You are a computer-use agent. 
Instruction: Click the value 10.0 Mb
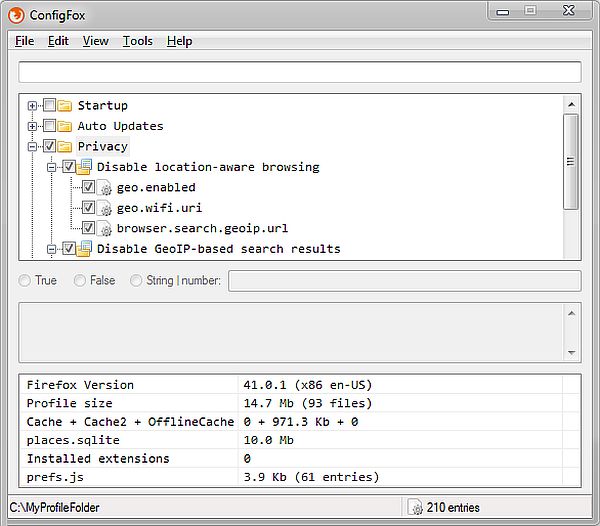click(269, 440)
